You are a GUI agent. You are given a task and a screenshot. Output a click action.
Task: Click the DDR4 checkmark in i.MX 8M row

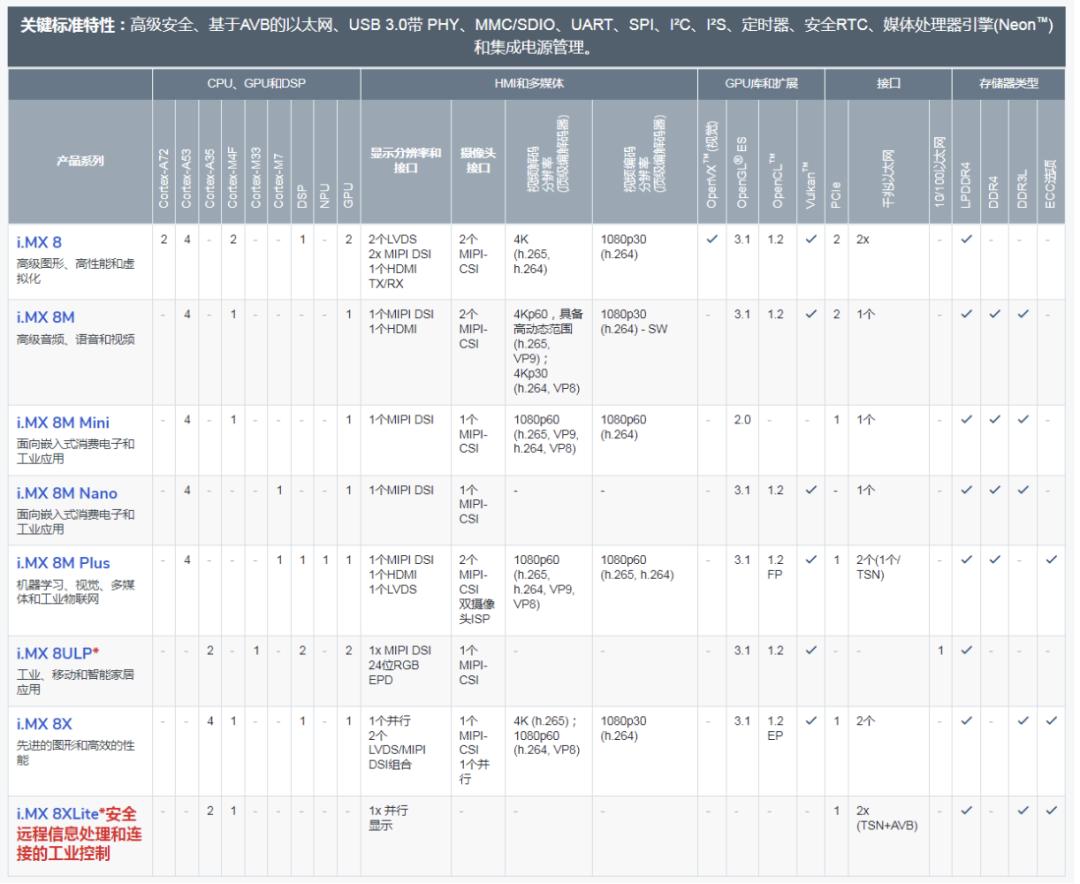pyautogui.click(x=995, y=314)
